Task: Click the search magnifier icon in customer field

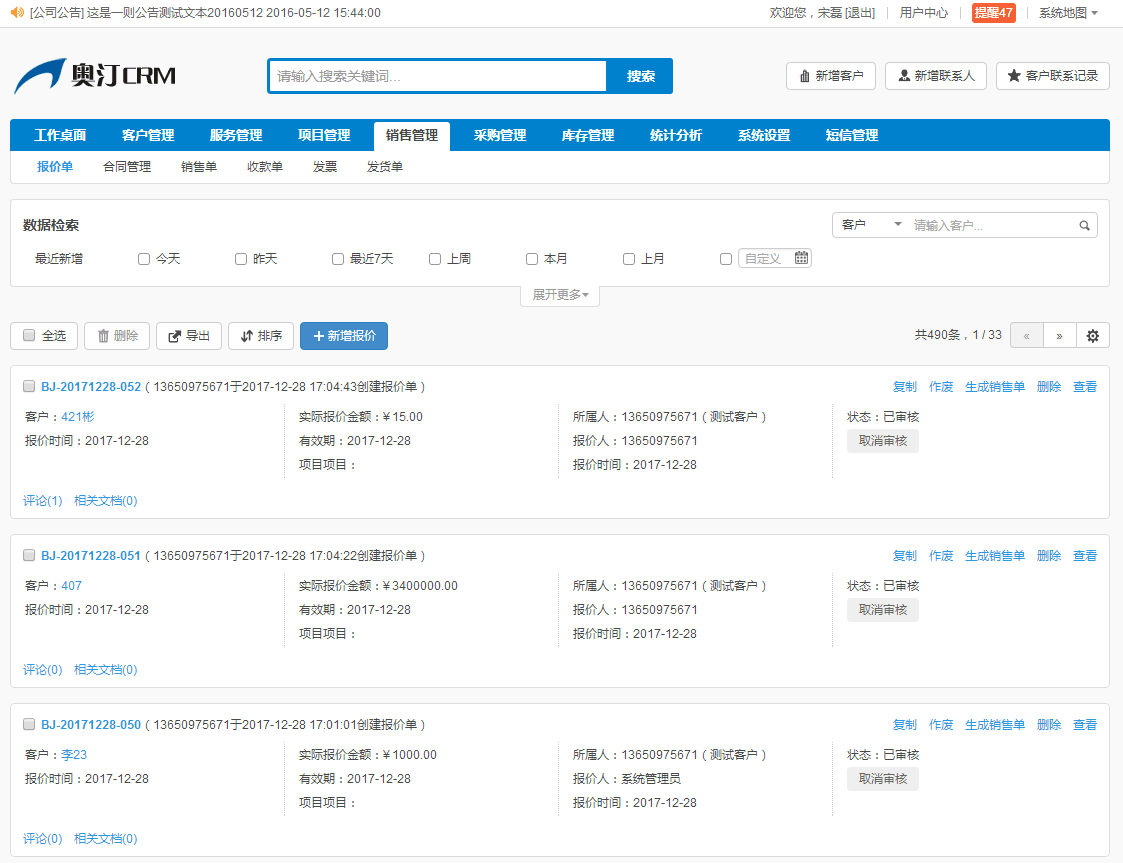Action: coord(1084,226)
